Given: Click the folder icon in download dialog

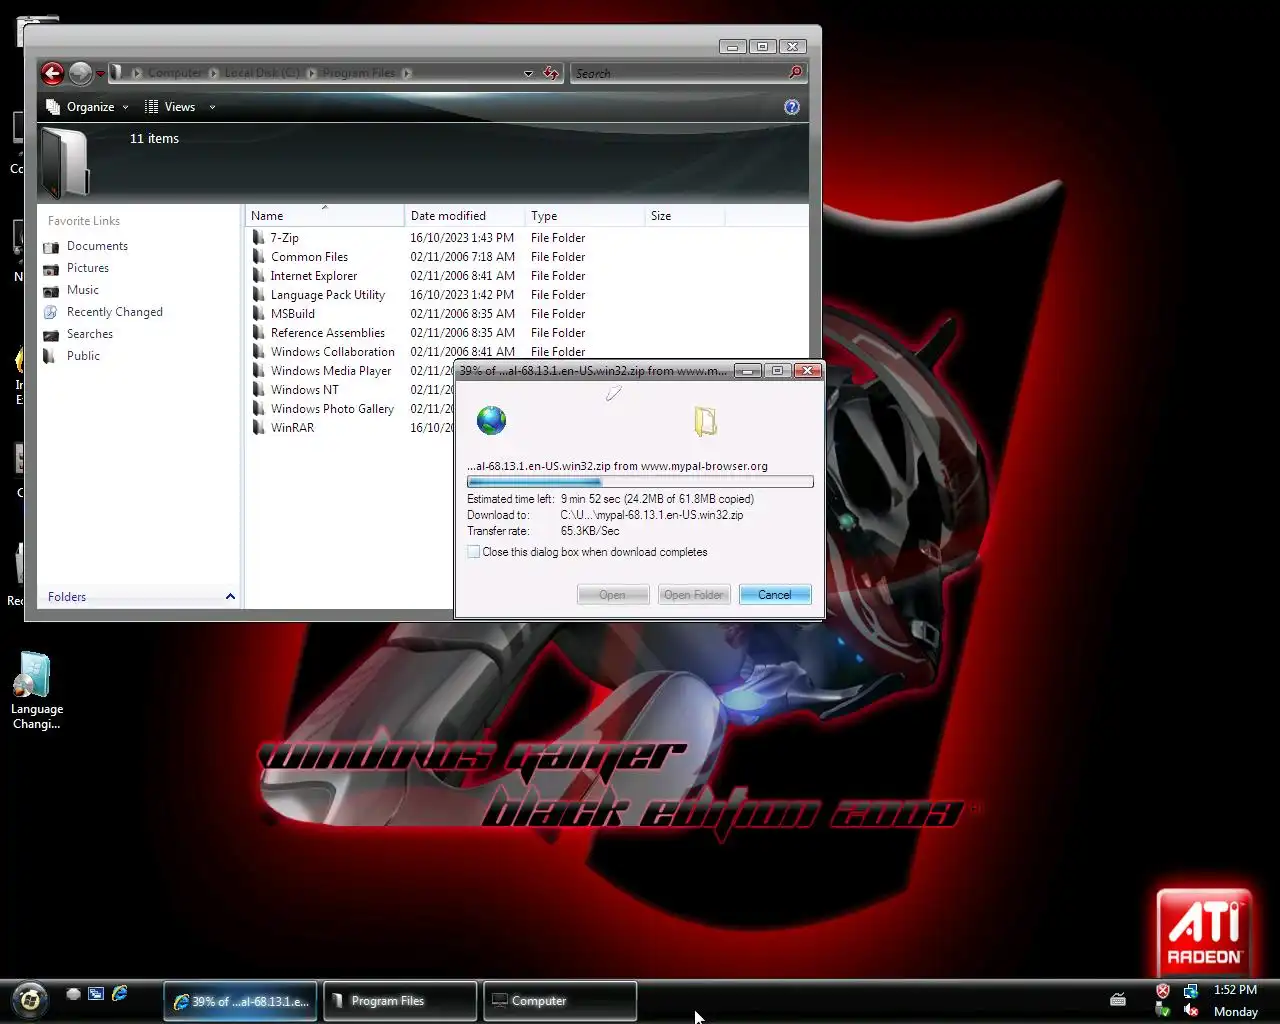Looking at the screenshot, I should [x=705, y=421].
